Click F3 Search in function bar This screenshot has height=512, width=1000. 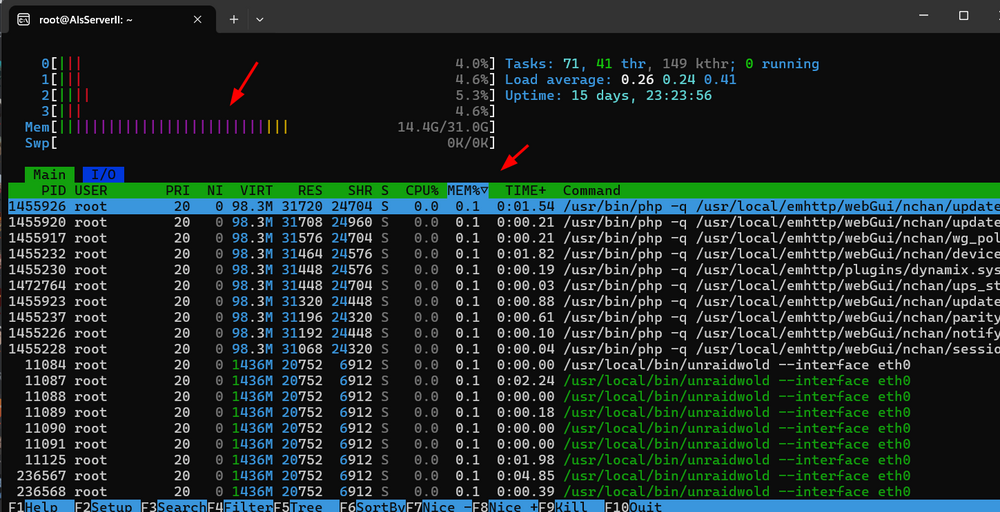[173, 507]
